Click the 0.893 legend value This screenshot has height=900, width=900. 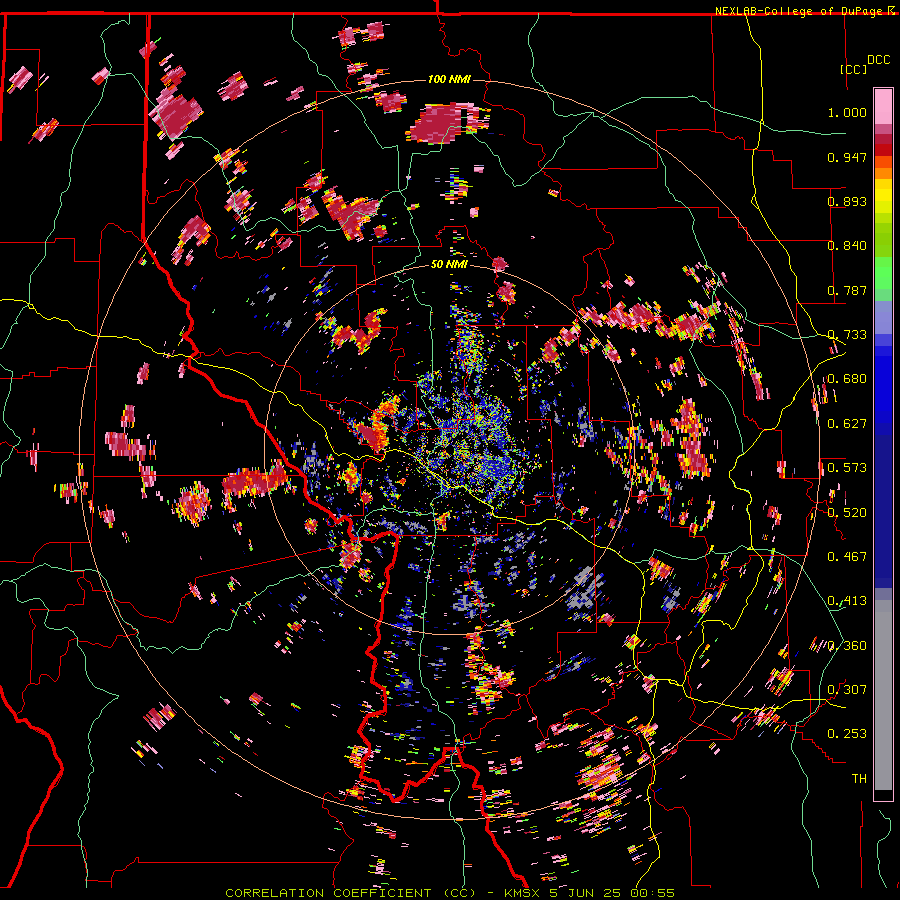click(x=847, y=201)
